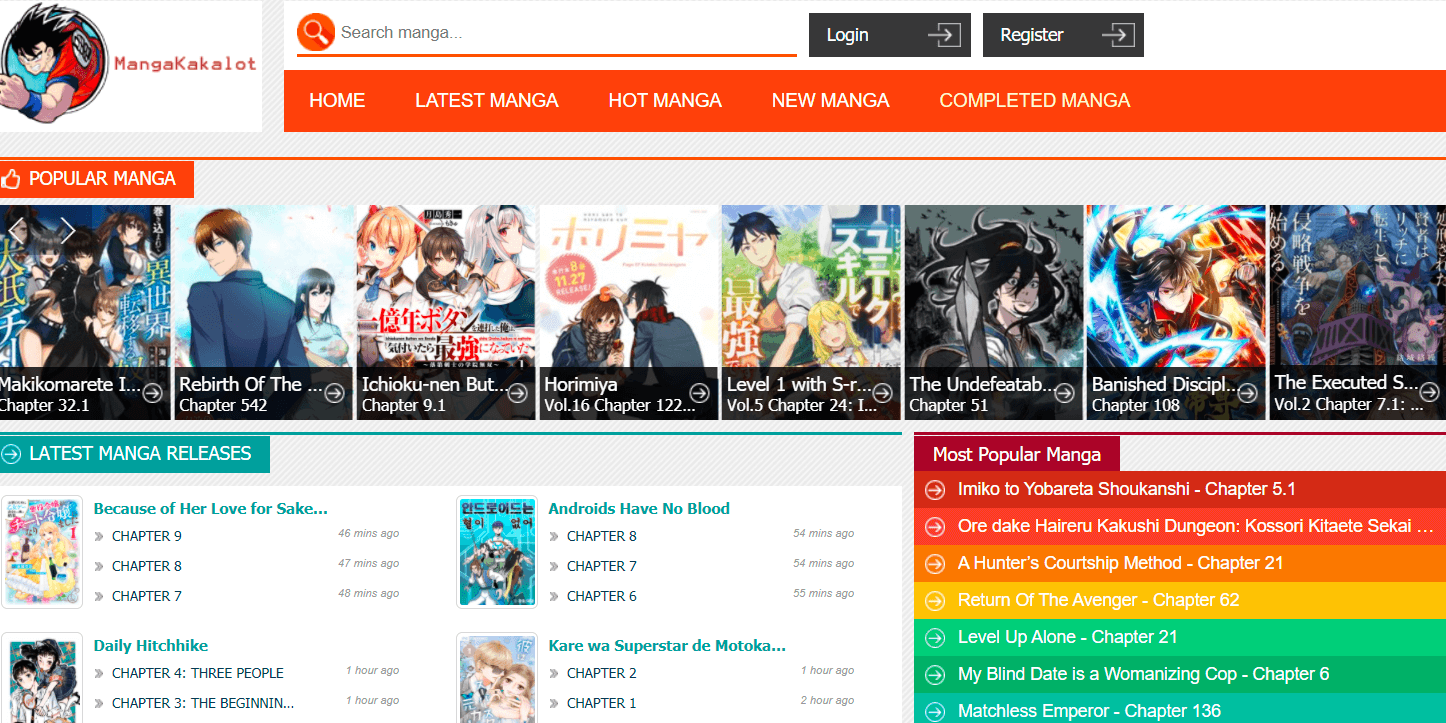The width and height of the screenshot is (1446, 723).
Task: Click arrow icon beside Ore dake Haireru
Action: tap(935, 526)
